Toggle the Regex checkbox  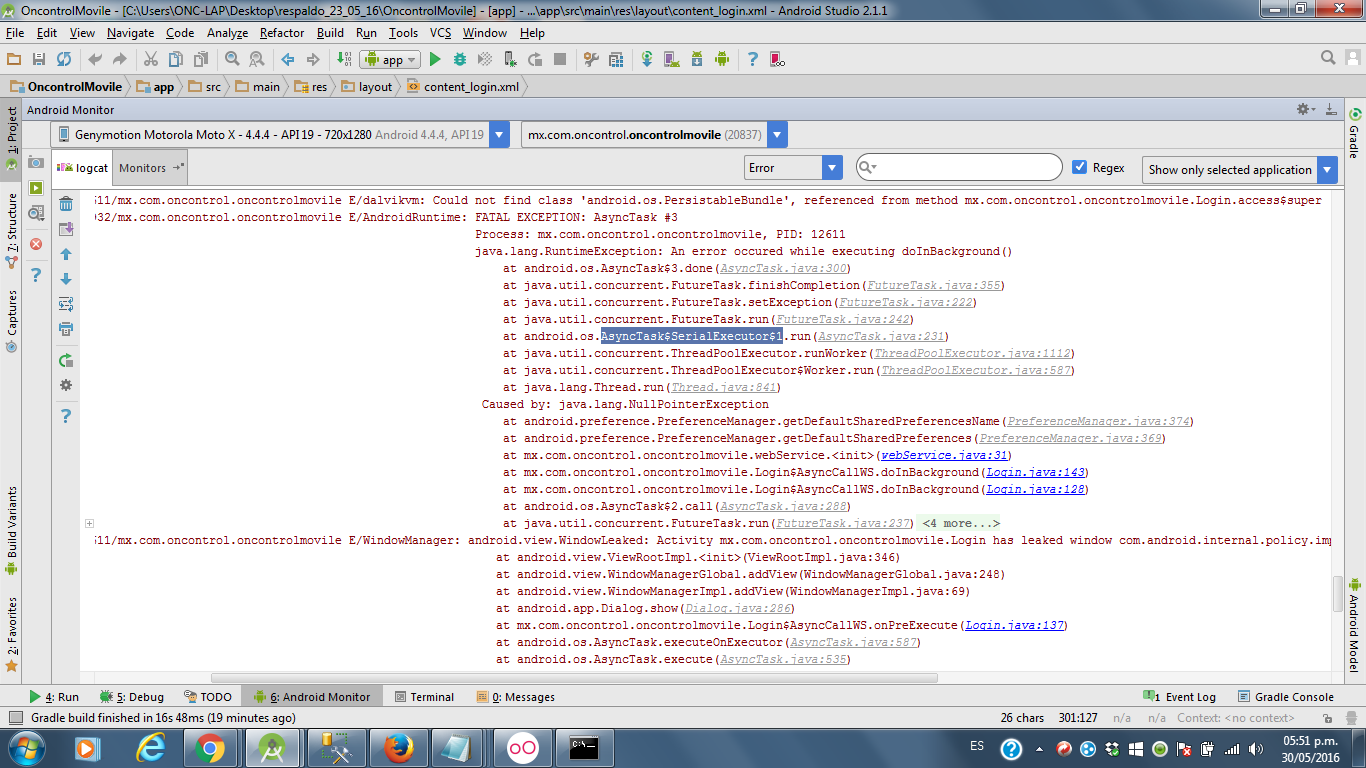pos(1079,167)
